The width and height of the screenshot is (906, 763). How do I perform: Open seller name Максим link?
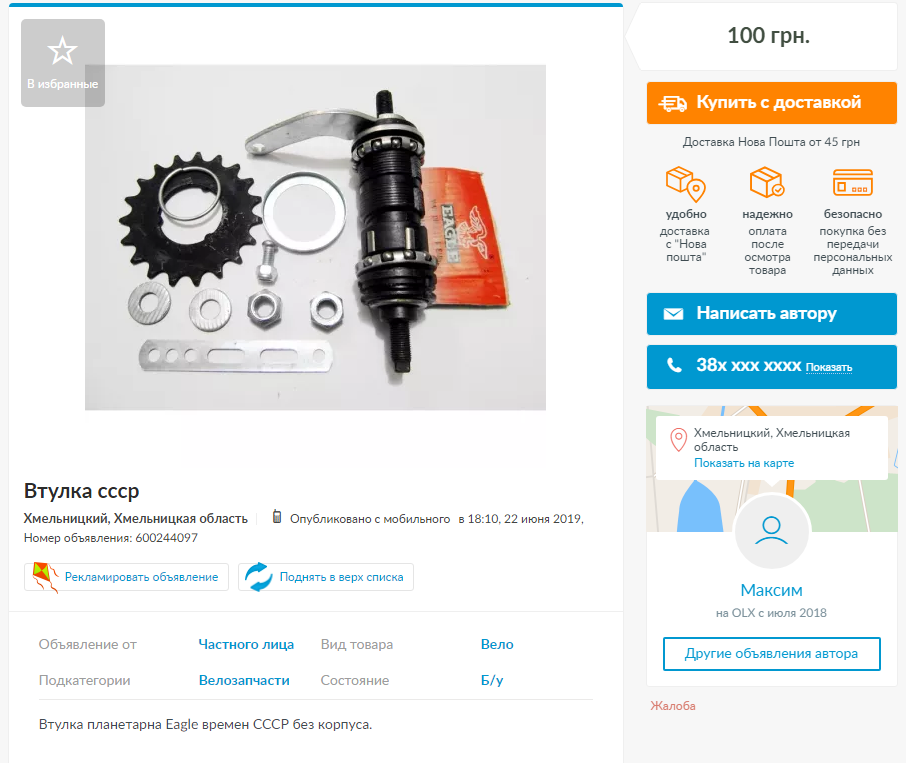(x=771, y=590)
